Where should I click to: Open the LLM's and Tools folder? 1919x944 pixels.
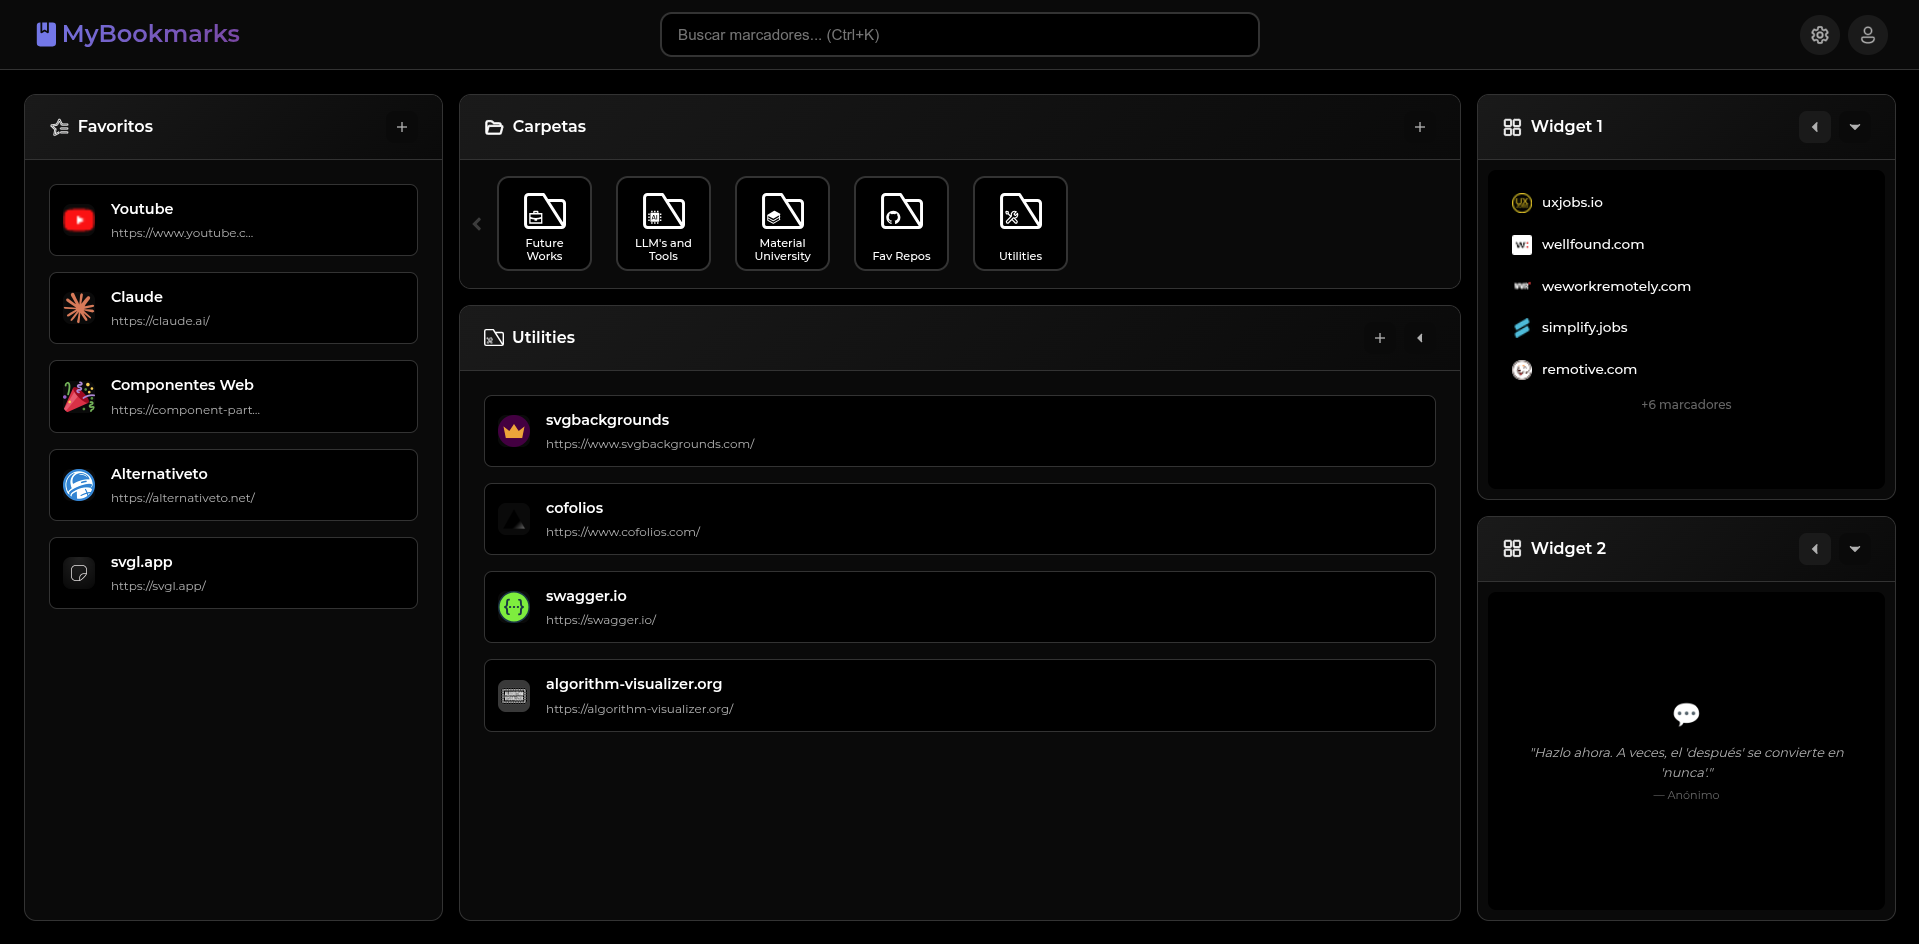pos(663,224)
